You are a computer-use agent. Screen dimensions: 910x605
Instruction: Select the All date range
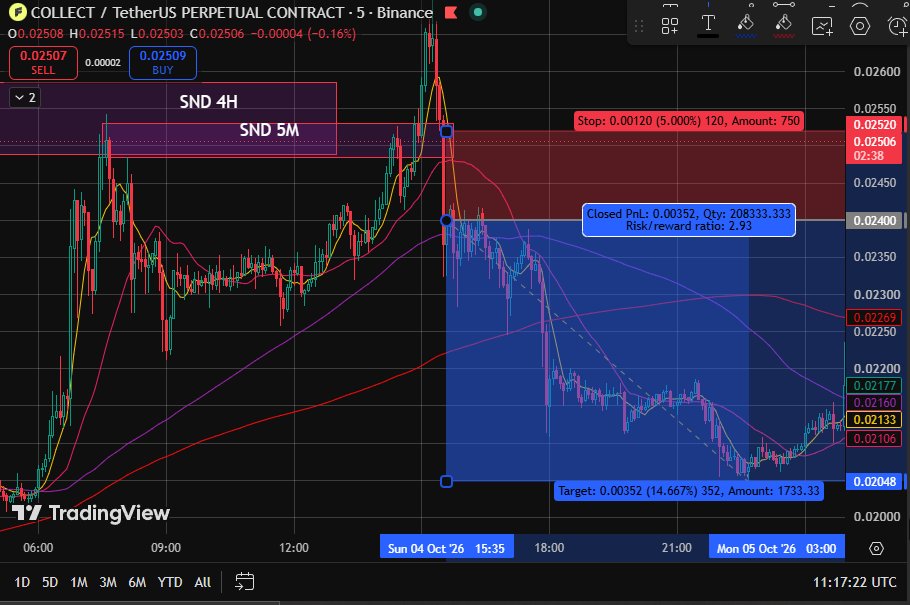[x=203, y=582]
